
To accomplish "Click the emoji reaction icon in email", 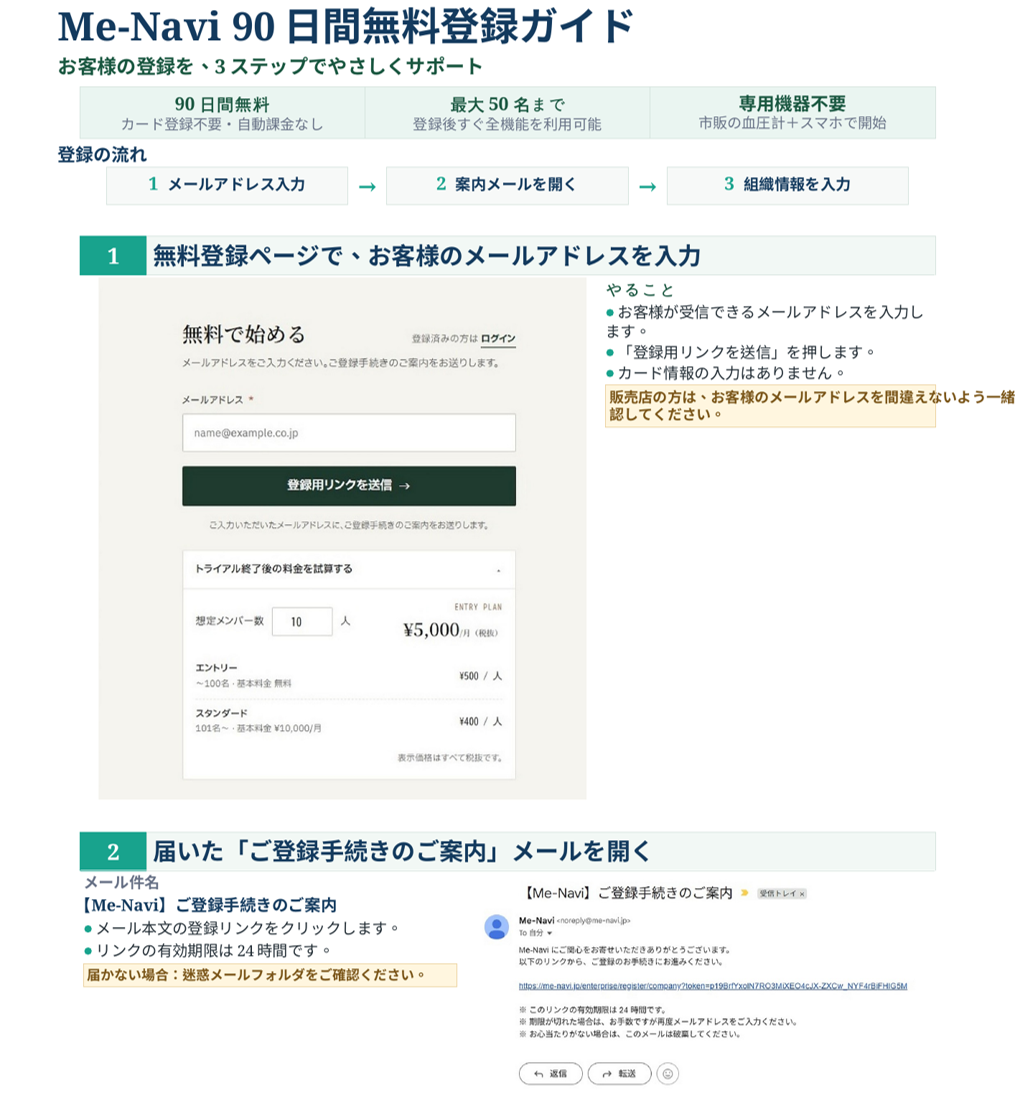I will [667, 1074].
